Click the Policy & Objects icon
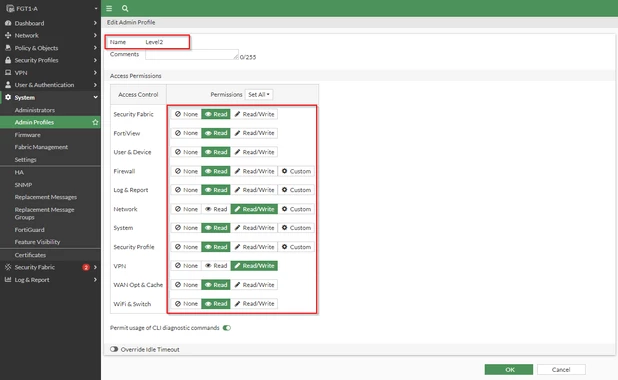 (8, 48)
